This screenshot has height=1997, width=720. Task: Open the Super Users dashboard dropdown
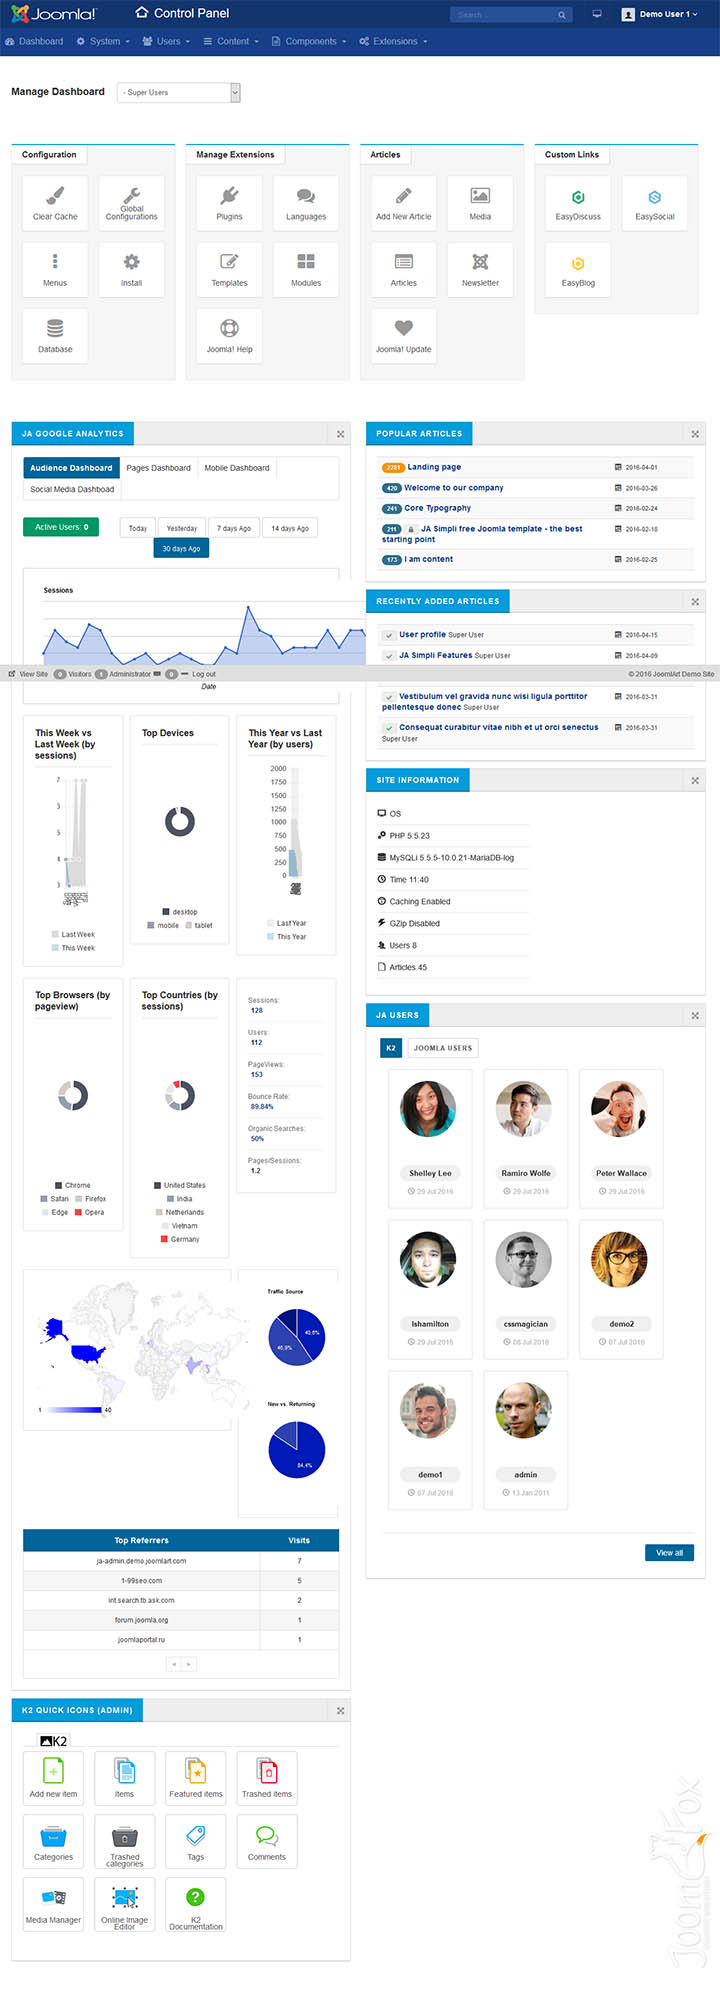pyautogui.click(x=179, y=92)
